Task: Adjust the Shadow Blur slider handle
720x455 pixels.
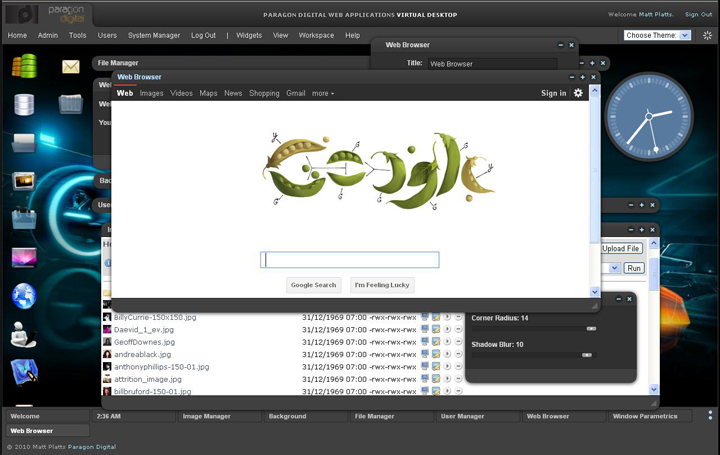Action: point(587,355)
